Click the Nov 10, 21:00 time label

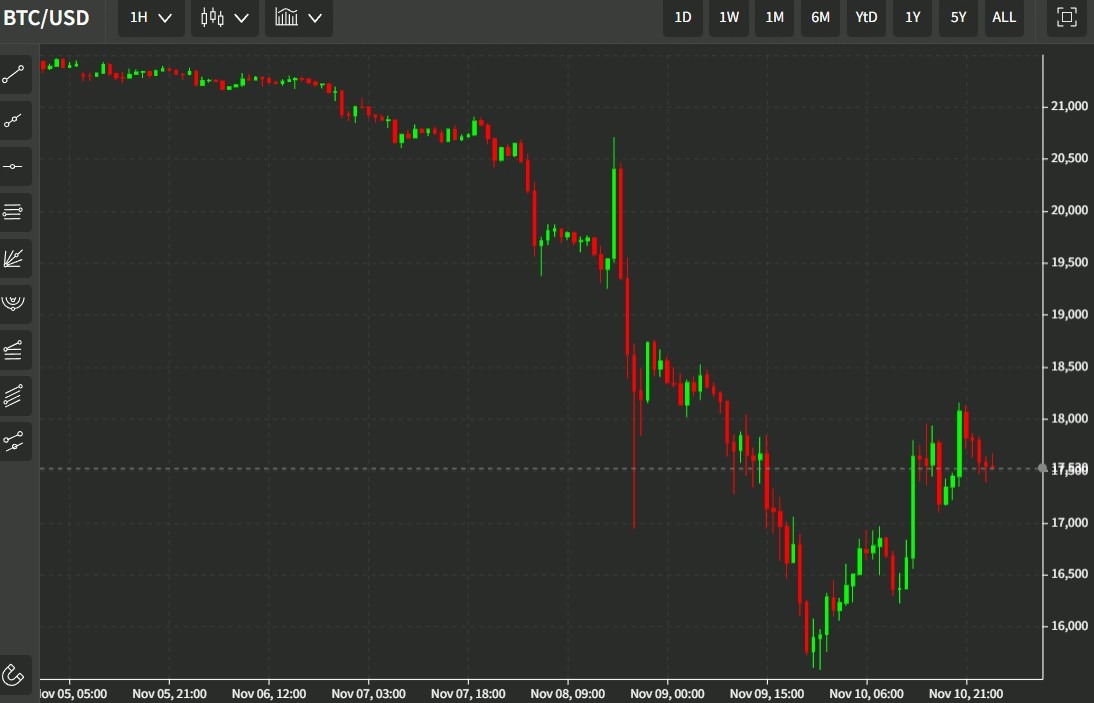966,694
